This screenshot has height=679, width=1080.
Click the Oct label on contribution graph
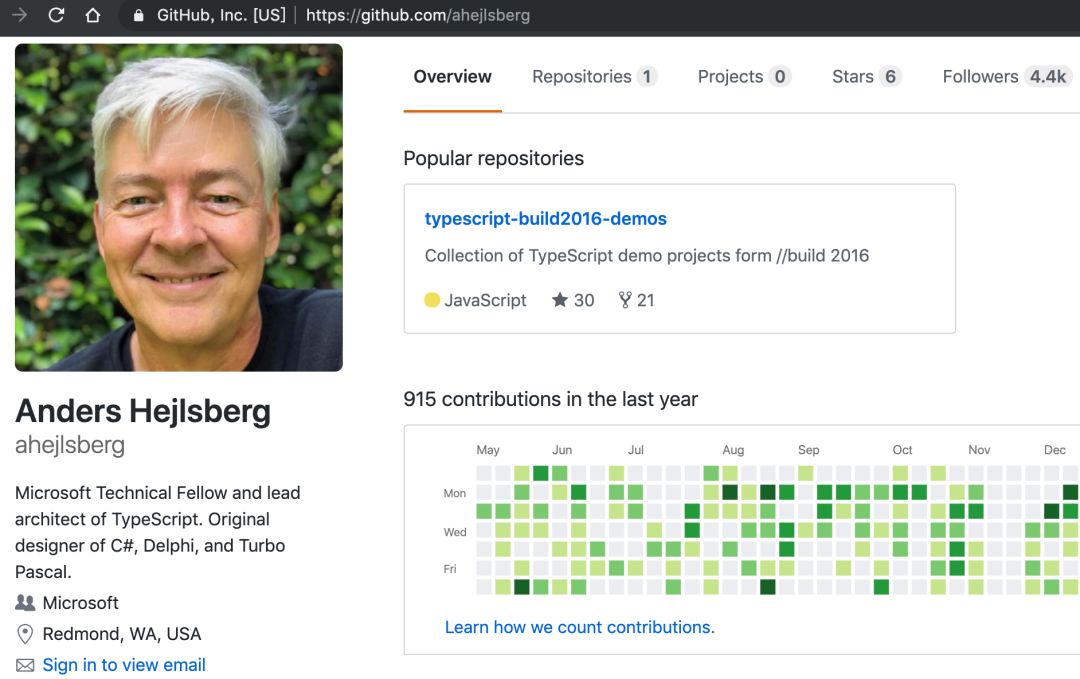pos(902,450)
